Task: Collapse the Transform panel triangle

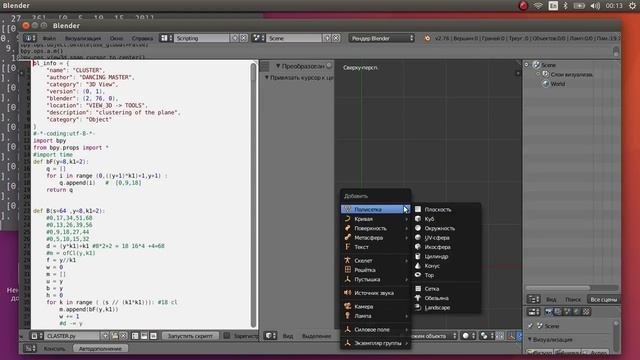Action: click(278, 66)
